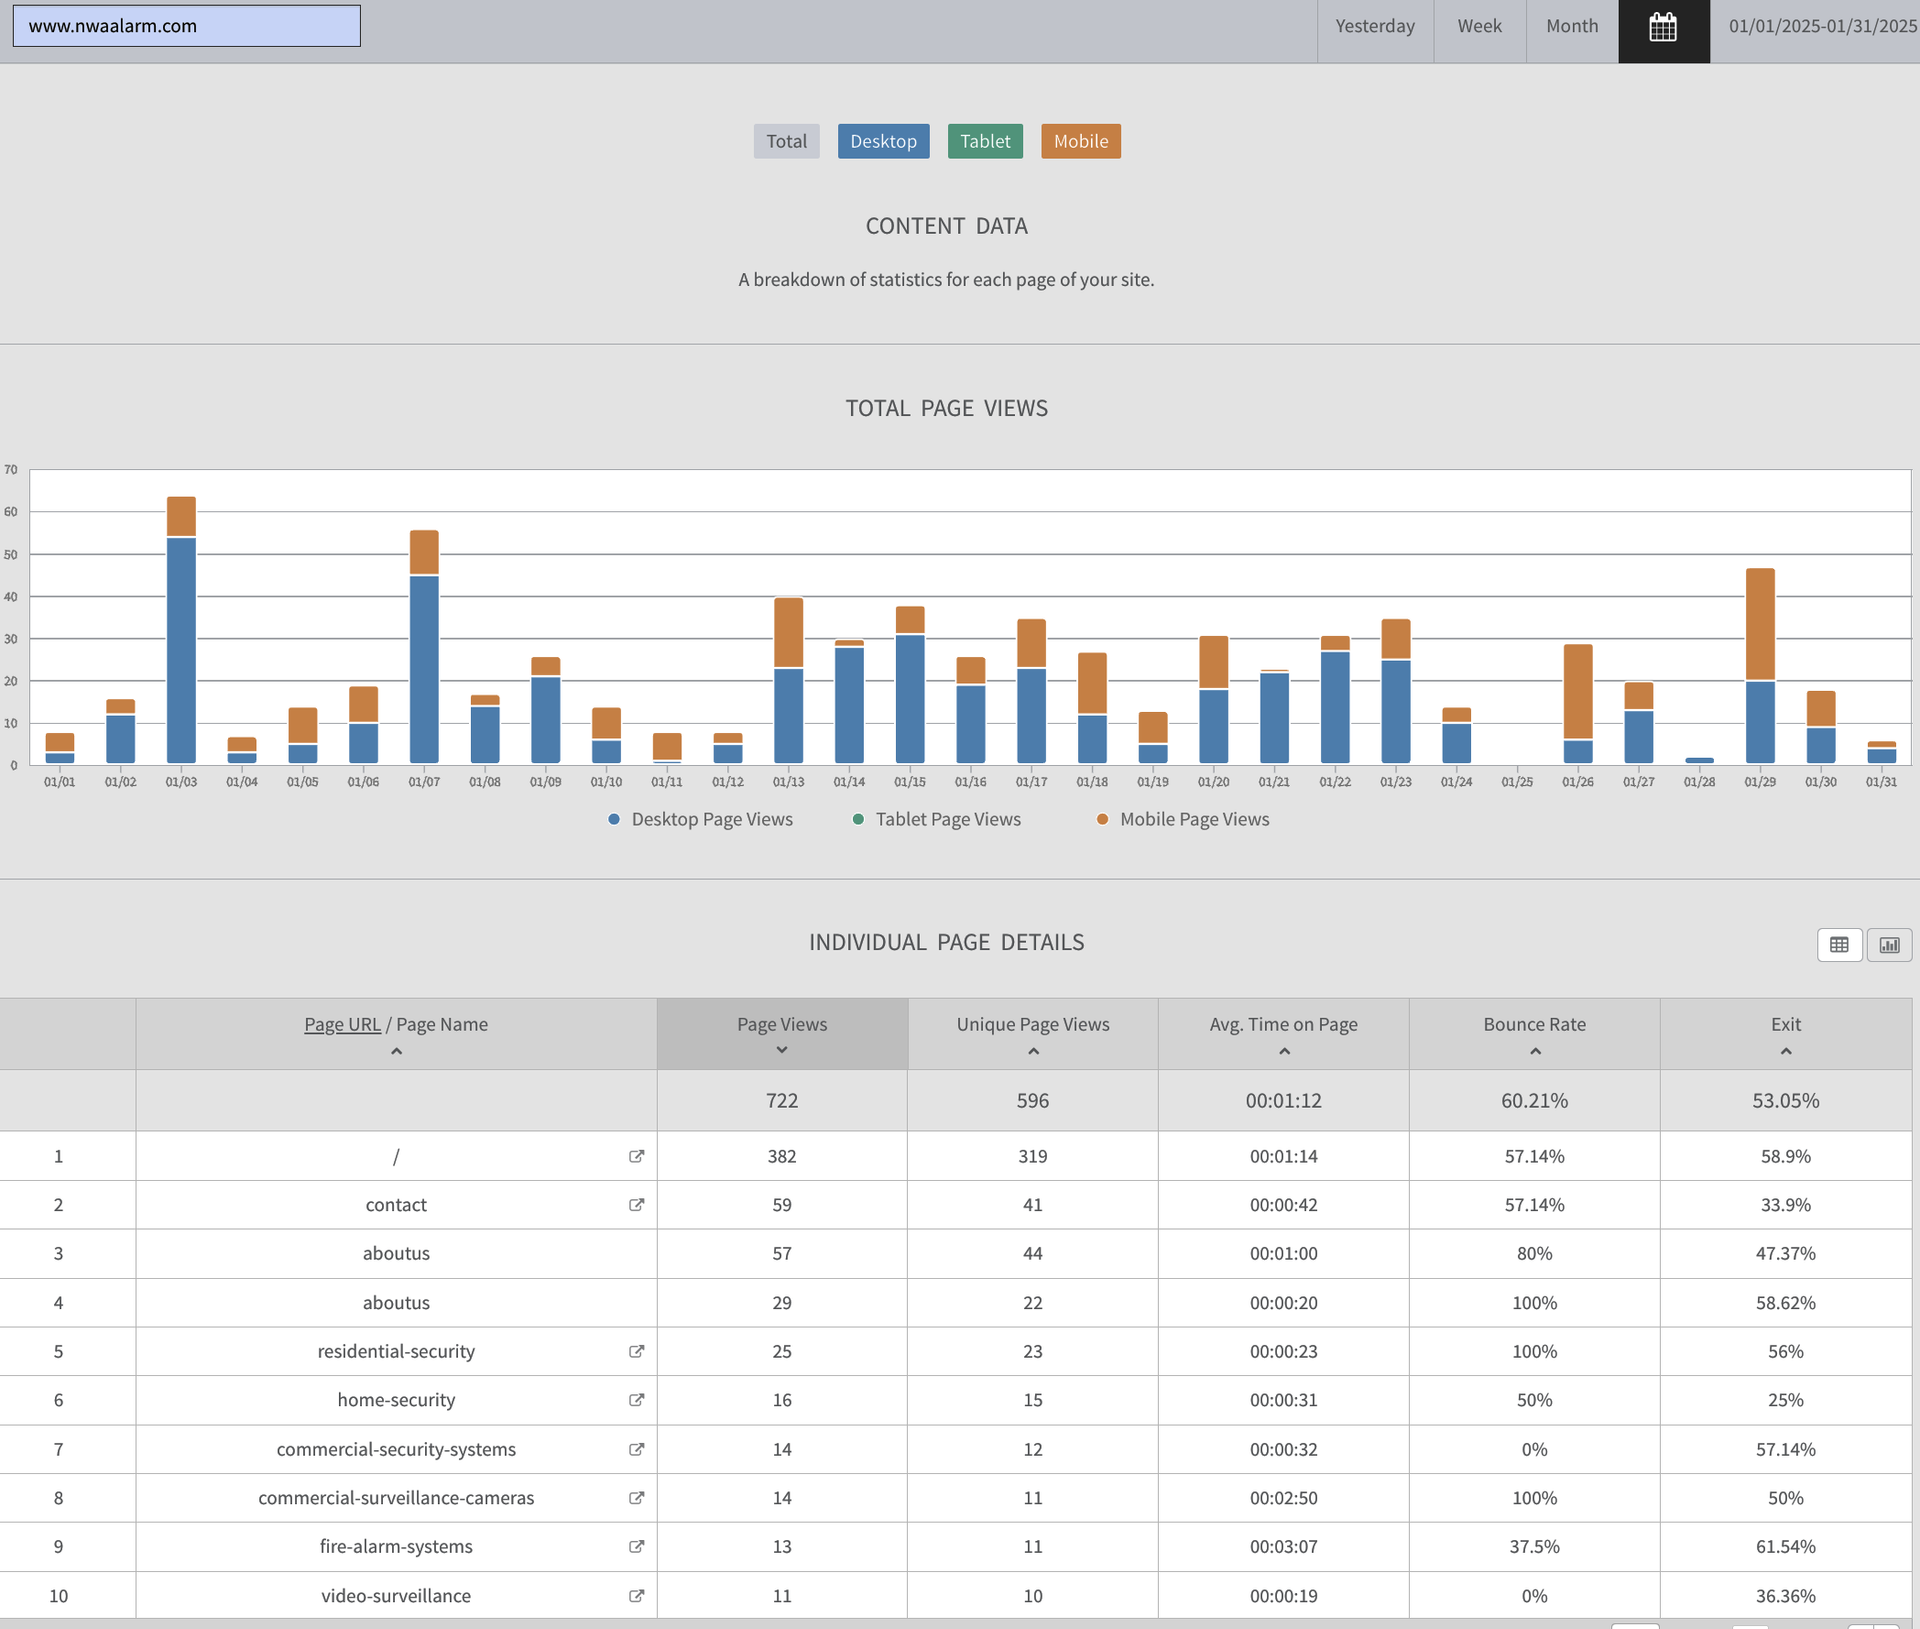This screenshot has width=1920, height=1629.
Task: Open external link for home-security page
Action: (636, 1400)
